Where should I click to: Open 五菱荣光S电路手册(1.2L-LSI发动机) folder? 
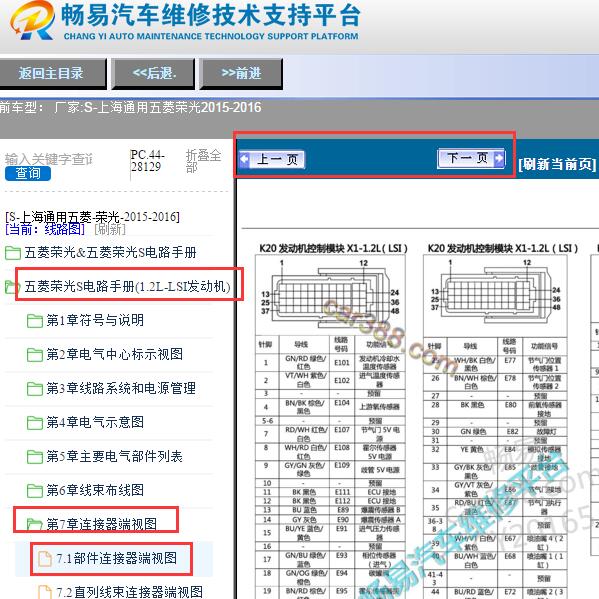[x=128, y=286]
